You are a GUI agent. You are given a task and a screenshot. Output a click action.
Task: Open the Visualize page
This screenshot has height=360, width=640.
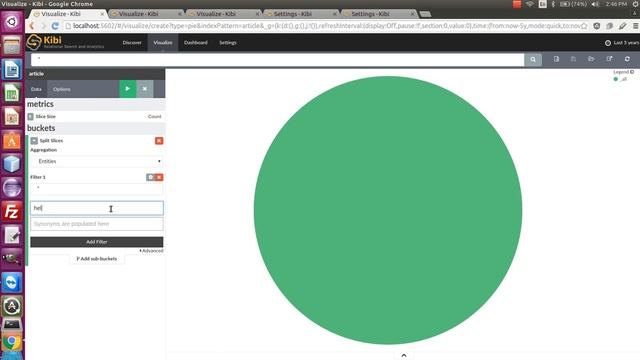163,42
